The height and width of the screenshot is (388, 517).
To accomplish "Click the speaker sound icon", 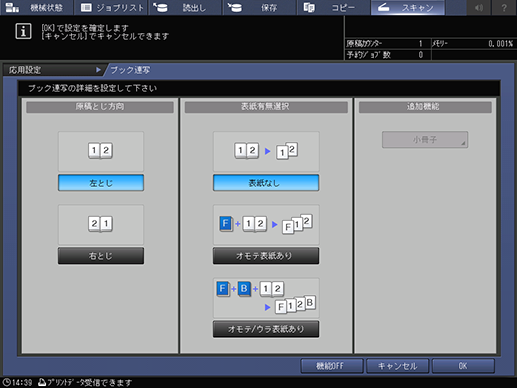I will (479, 7).
